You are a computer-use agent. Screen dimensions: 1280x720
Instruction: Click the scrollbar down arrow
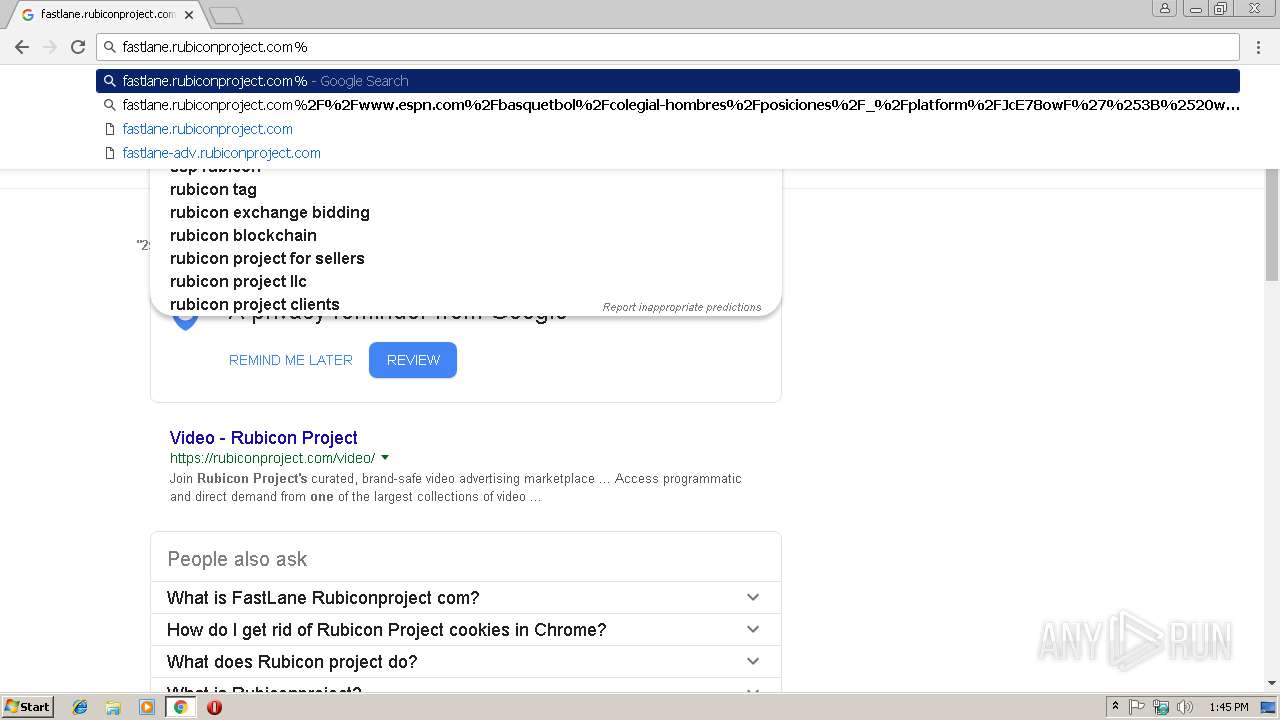(x=1272, y=683)
